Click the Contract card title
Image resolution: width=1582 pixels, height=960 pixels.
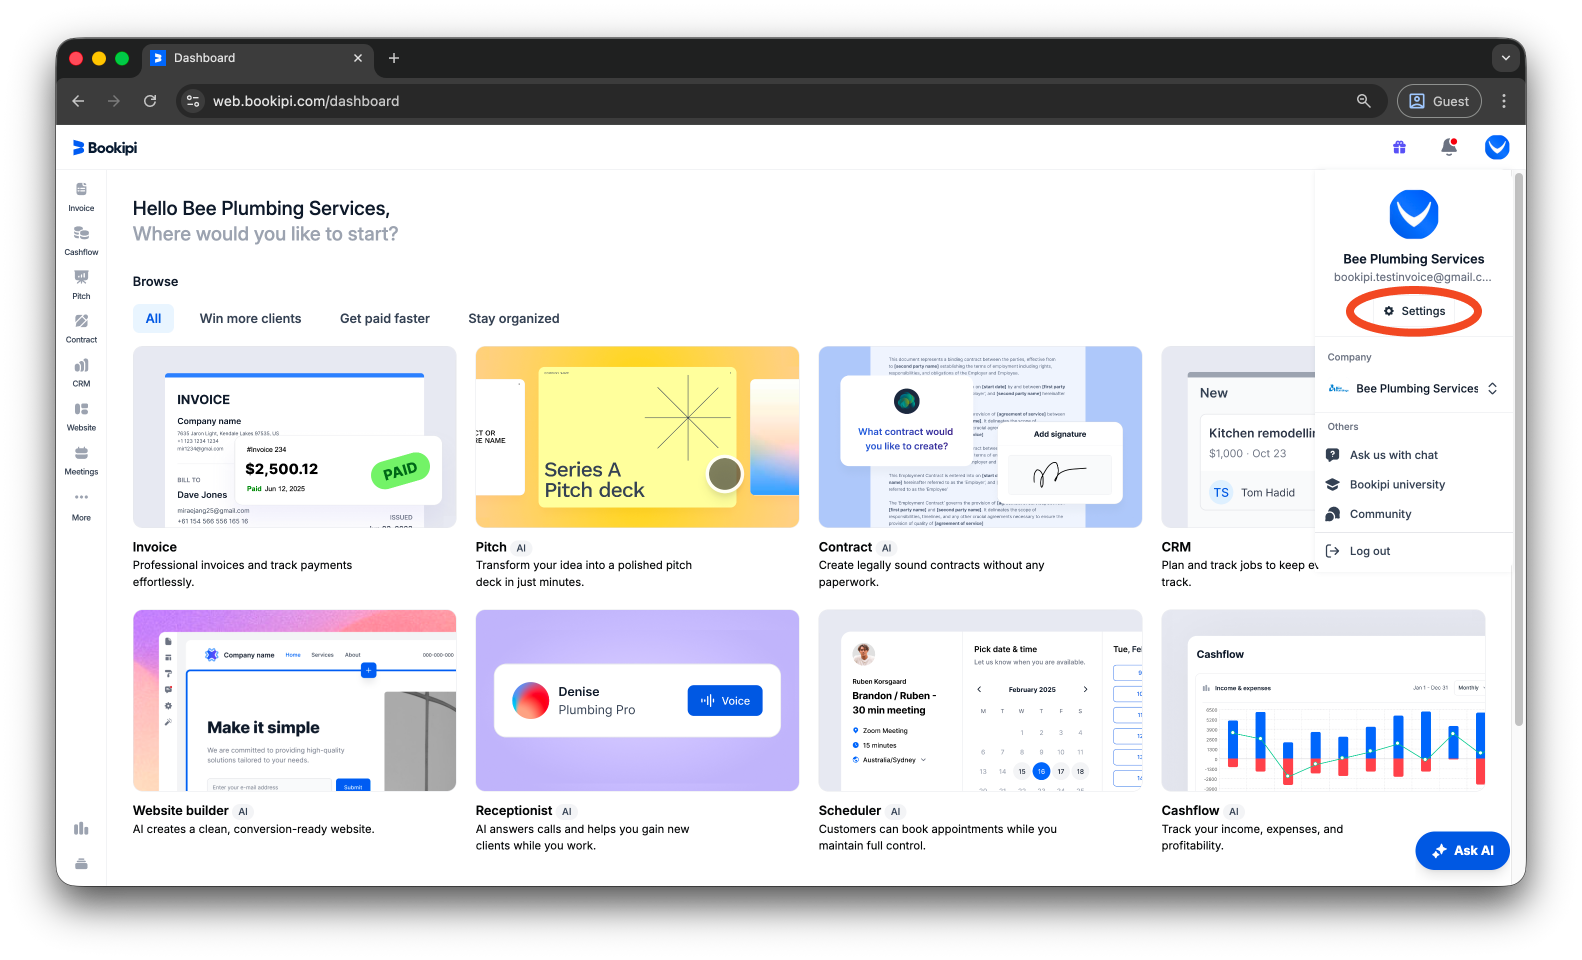tap(845, 547)
